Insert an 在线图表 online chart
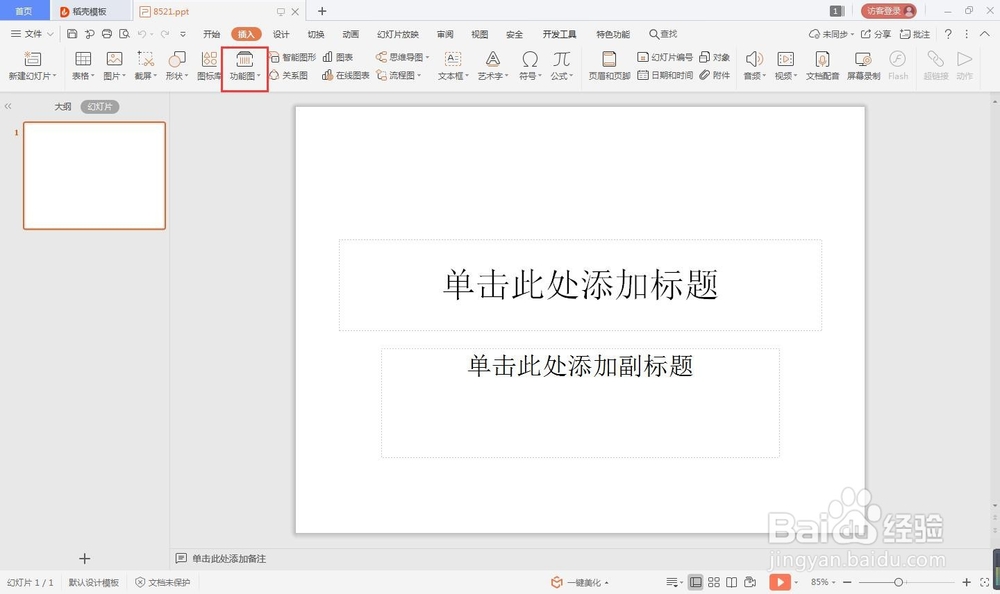 pos(346,75)
